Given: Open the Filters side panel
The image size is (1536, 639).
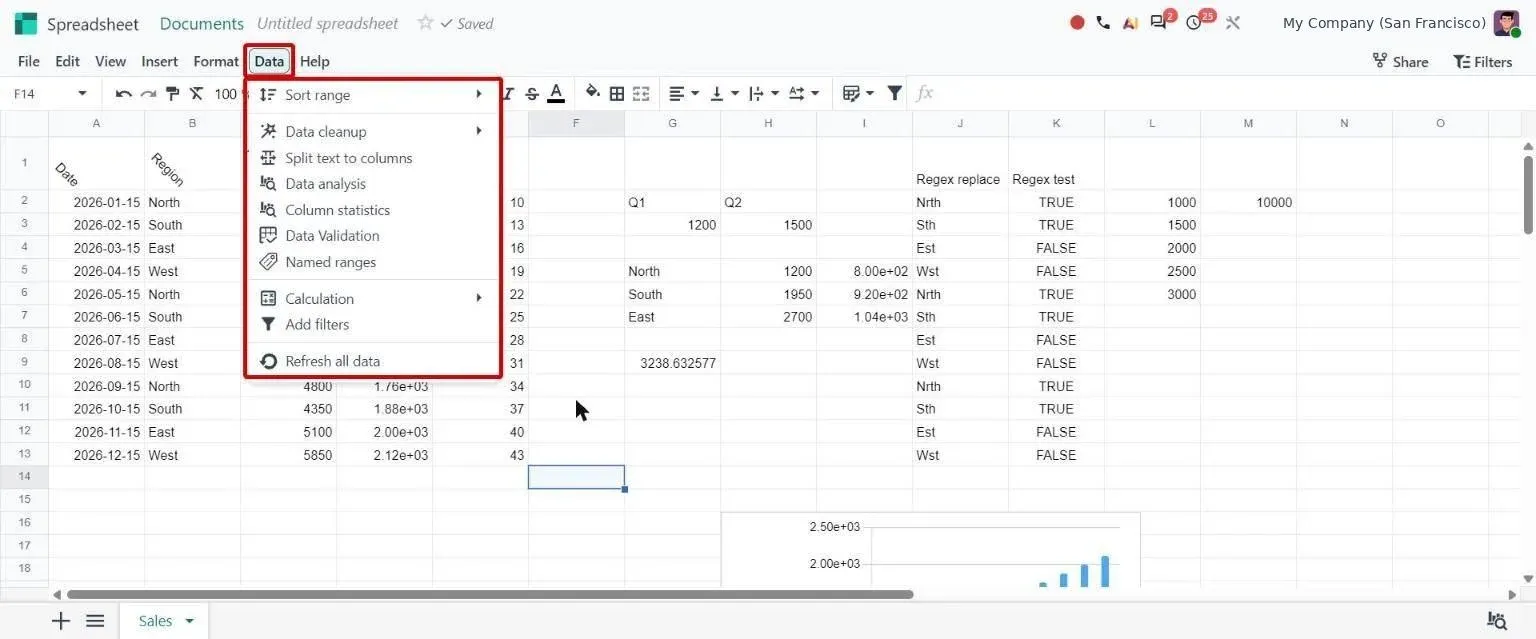Looking at the screenshot, I should pyautogui.click(x=1482, y=61).
